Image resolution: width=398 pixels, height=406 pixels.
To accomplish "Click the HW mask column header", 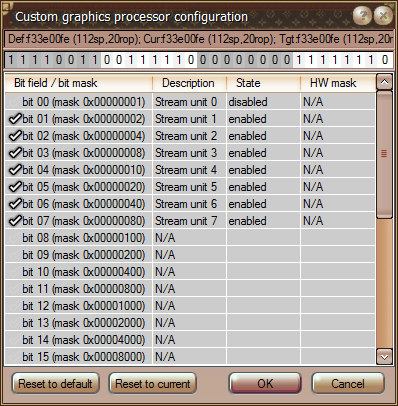I will 338,83.
